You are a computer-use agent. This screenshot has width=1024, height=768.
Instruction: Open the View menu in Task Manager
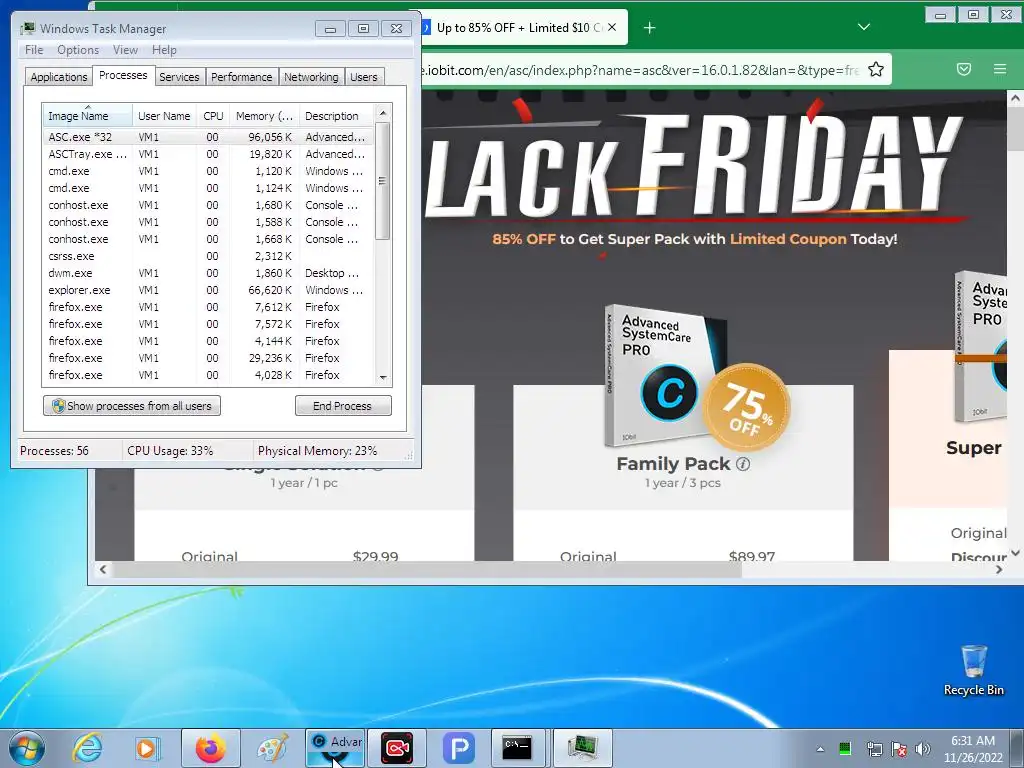pyautogui.click(x=125, y=50)
